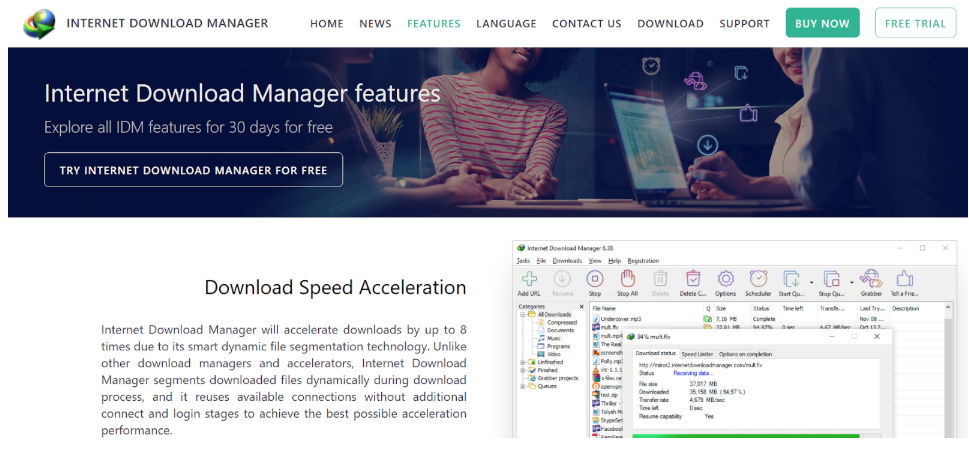The image size is (969, 450).
Task: Open the Registration menu in IDM
Action: (x=643, y=261)
